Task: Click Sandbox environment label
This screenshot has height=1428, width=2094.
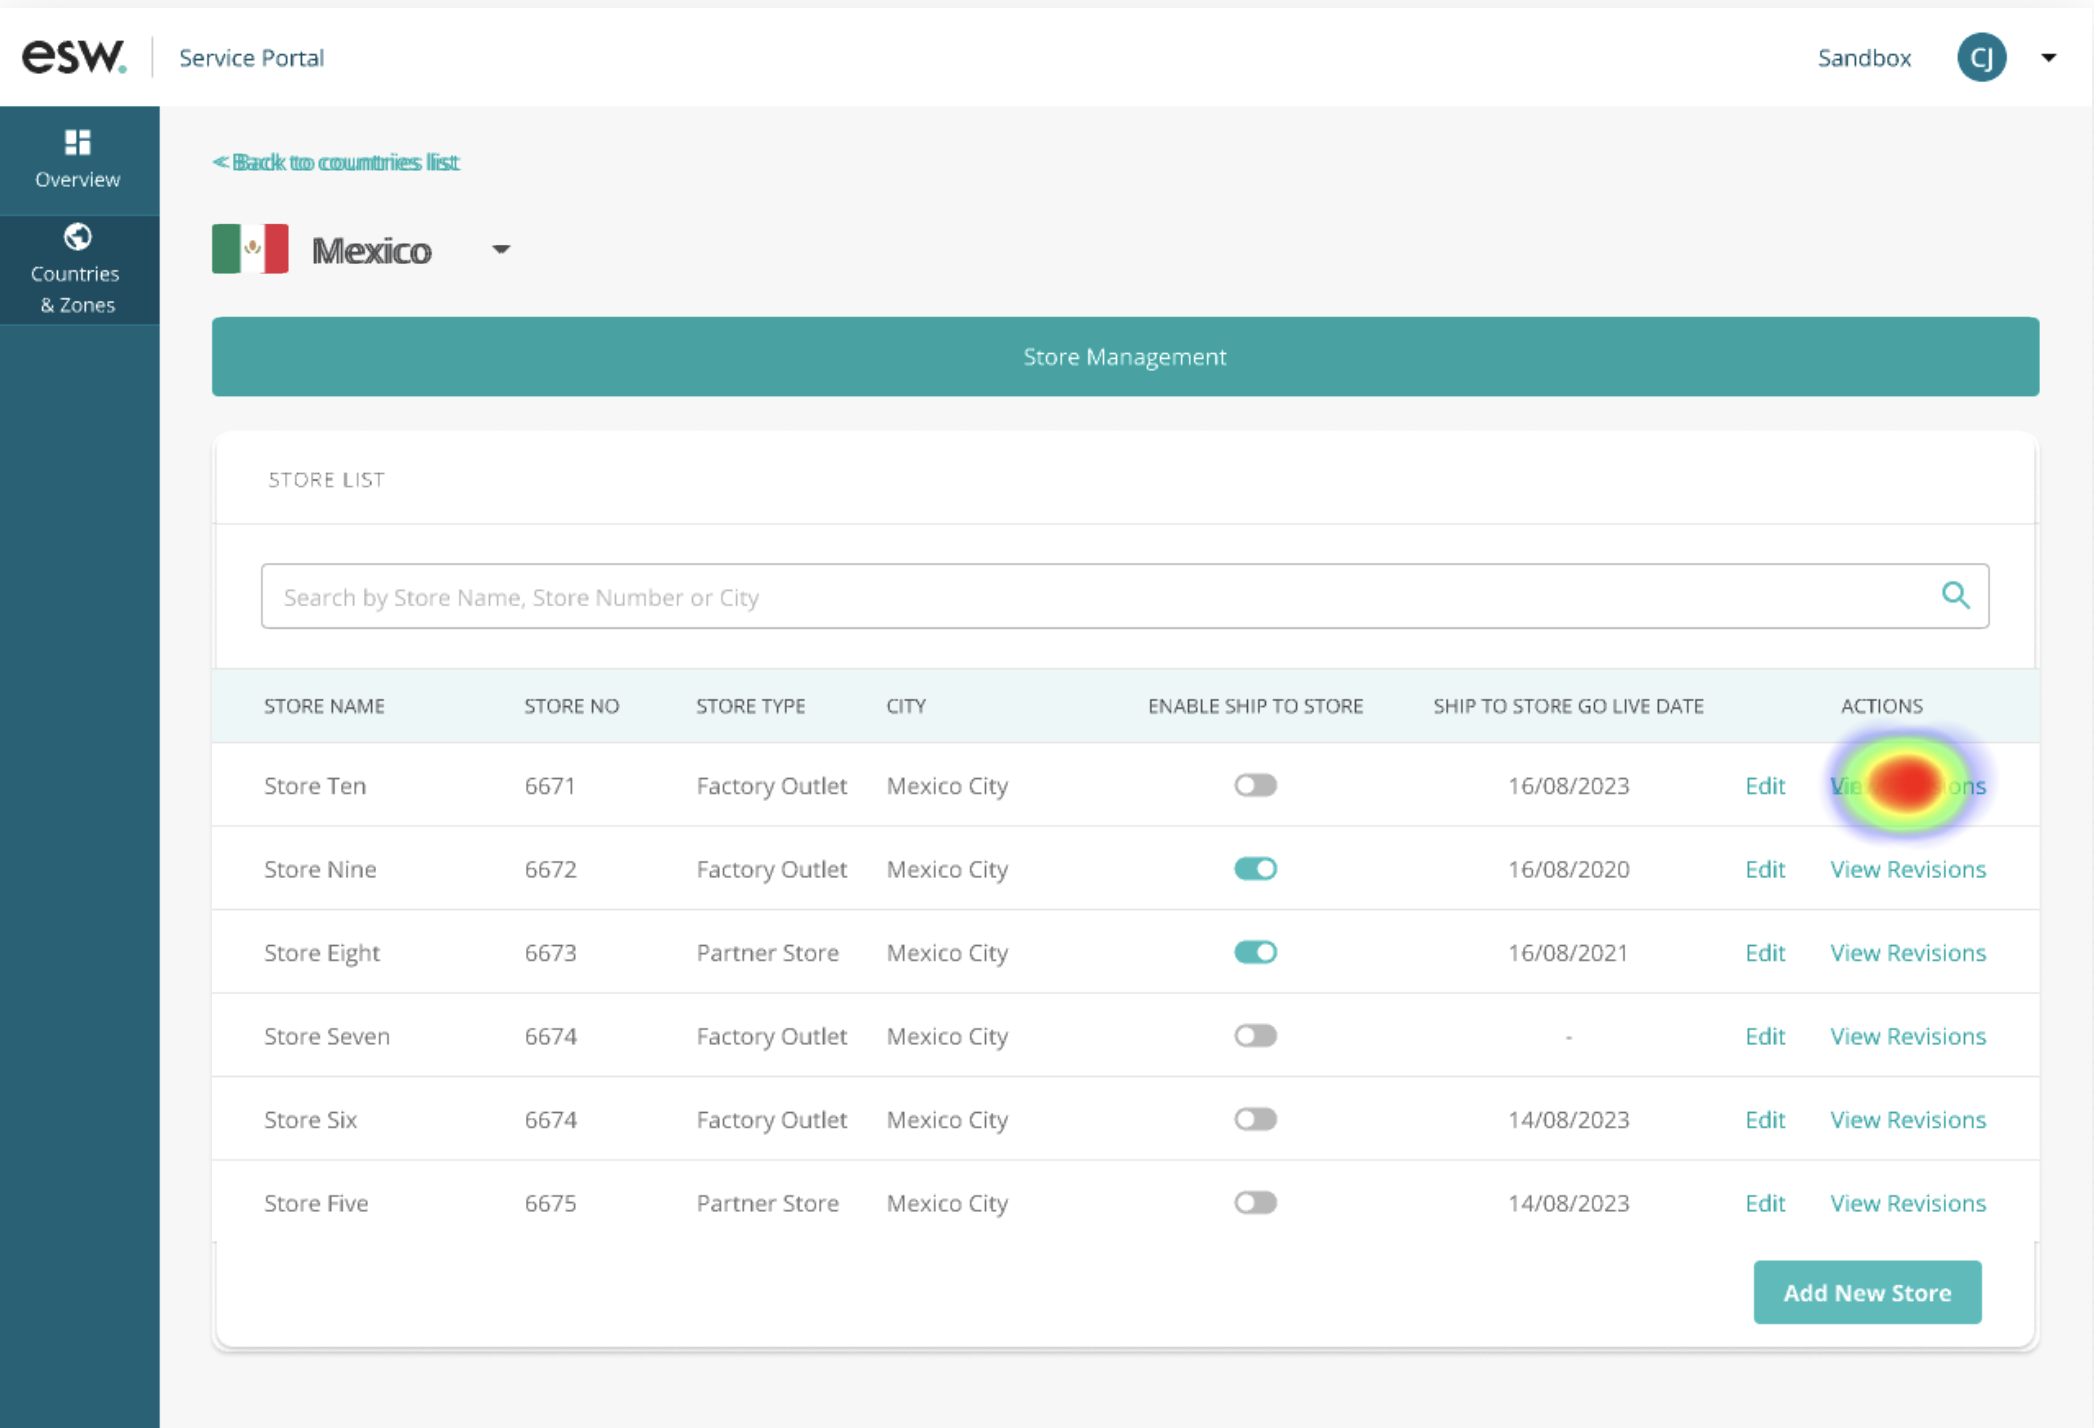Action: (1863, 58)
